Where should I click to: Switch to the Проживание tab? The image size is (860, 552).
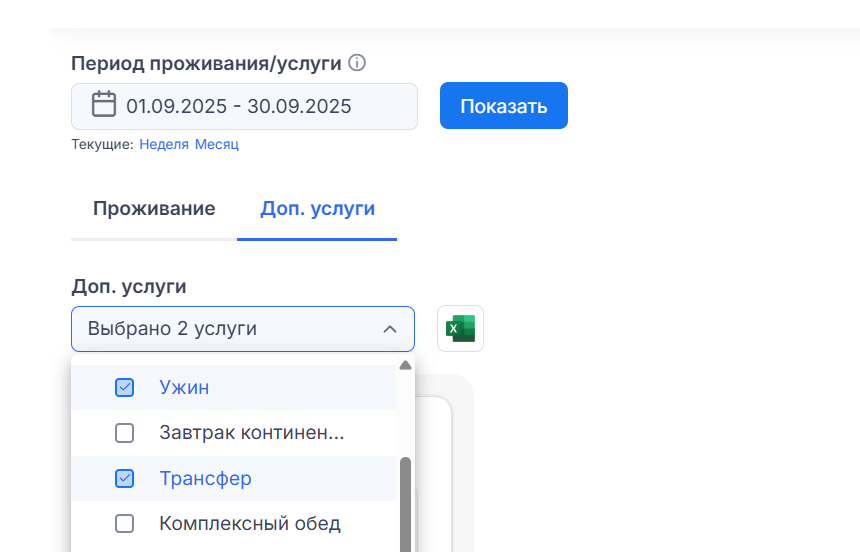point(154,209)
